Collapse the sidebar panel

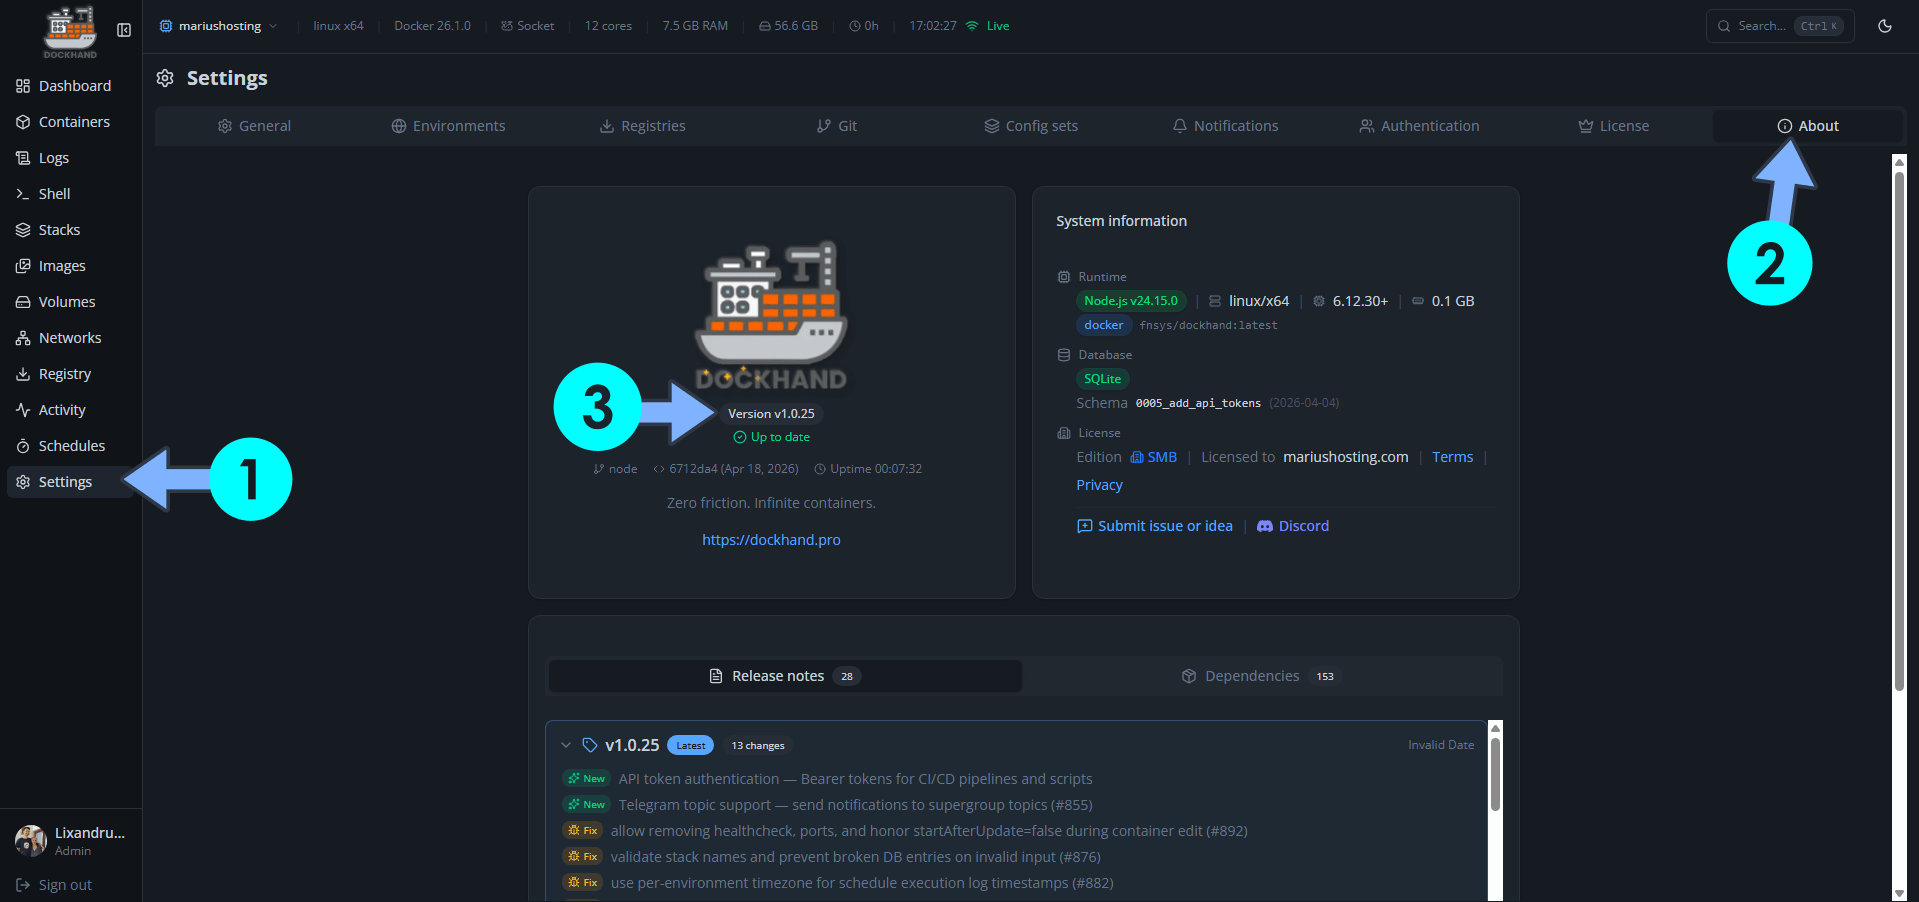(x=124, y=30)
